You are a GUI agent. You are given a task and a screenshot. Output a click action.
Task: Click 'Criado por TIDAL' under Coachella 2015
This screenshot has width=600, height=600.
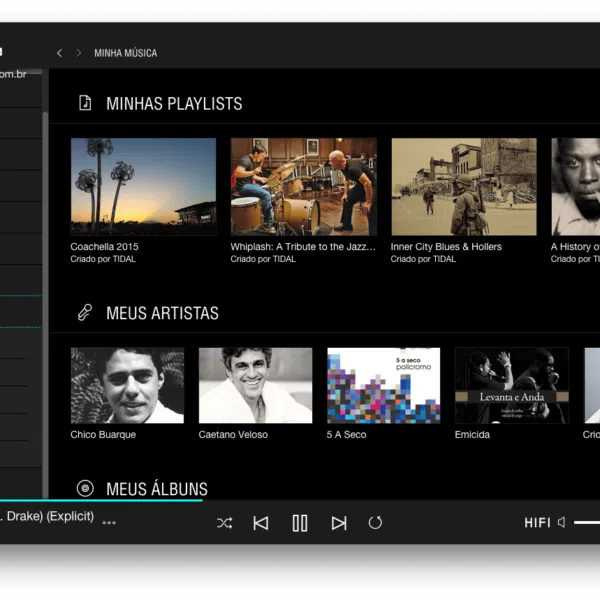tap(103, 259)
